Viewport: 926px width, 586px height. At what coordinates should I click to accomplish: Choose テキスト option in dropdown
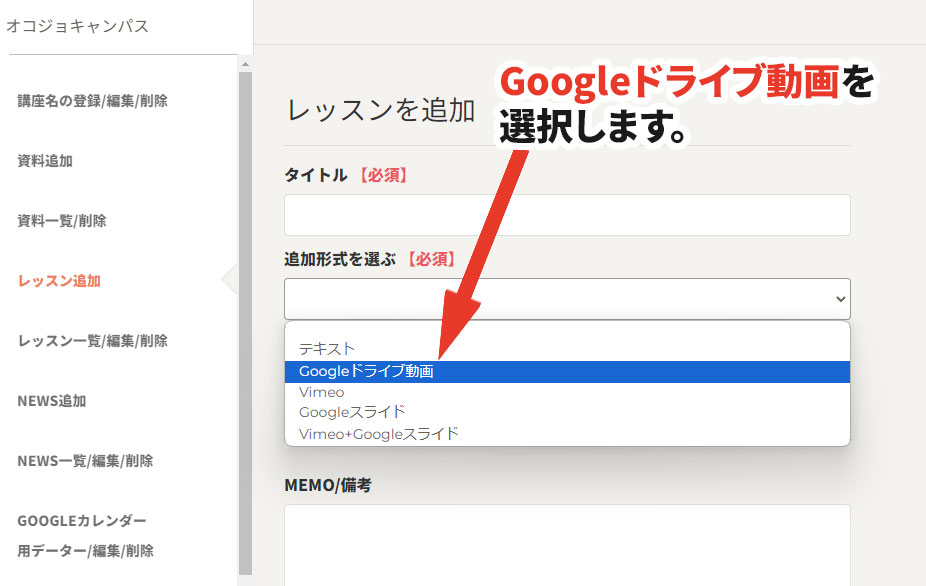(567, 349)
